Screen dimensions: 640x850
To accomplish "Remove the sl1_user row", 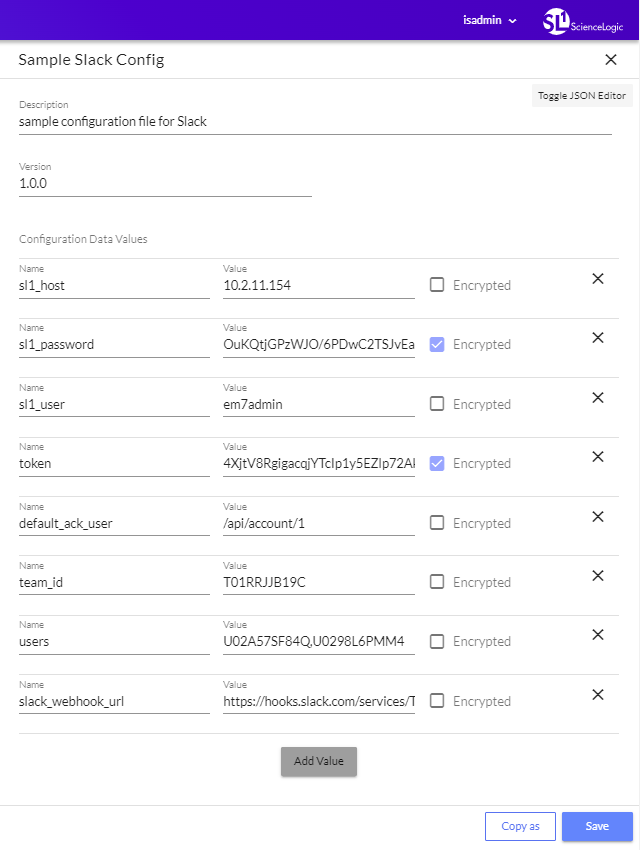I will [x=597, y=398].
